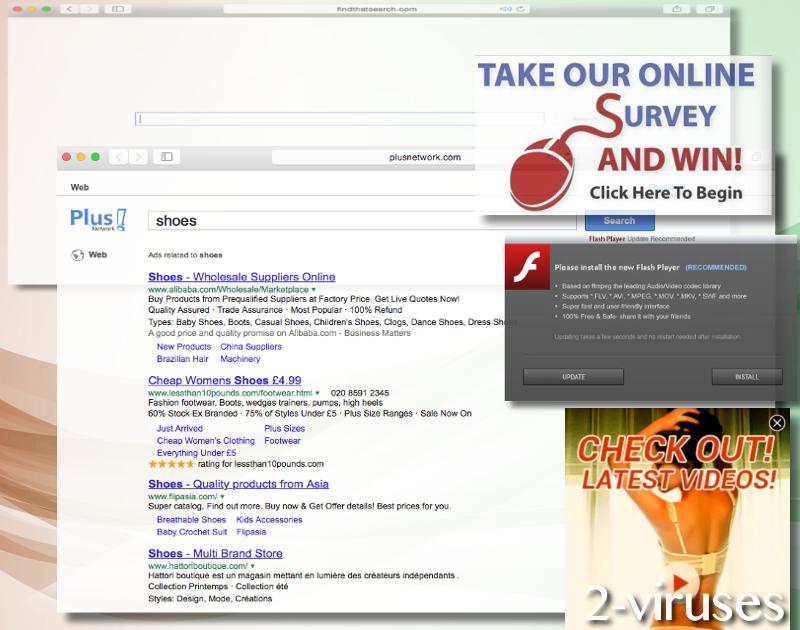This screenshot has height=630, width=800.
Task: Dismiss the Latest Videos ad with its X
Action: [x=777, y=425]
